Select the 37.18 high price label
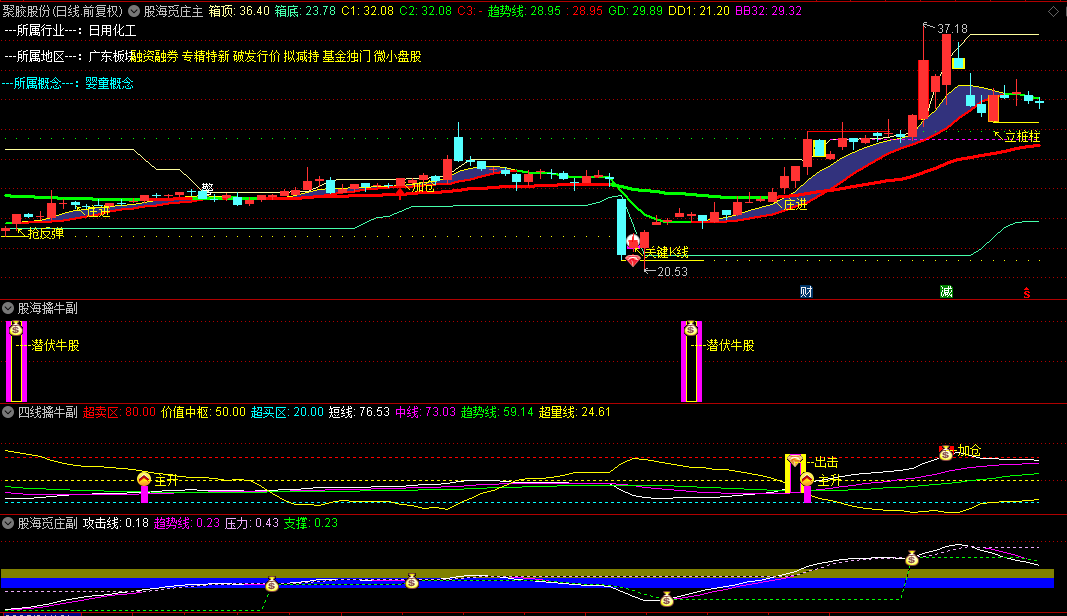Screen dimensions: 1067x616 tap(952, 30)
